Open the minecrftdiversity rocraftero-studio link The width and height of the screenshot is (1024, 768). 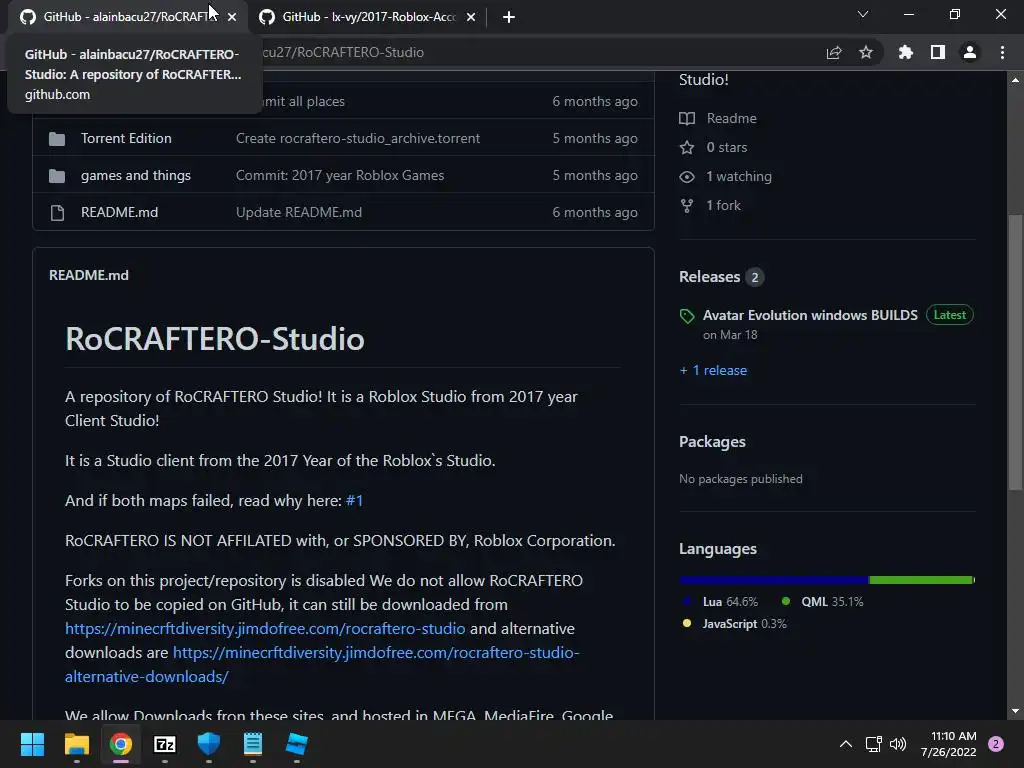coord(265,629)
